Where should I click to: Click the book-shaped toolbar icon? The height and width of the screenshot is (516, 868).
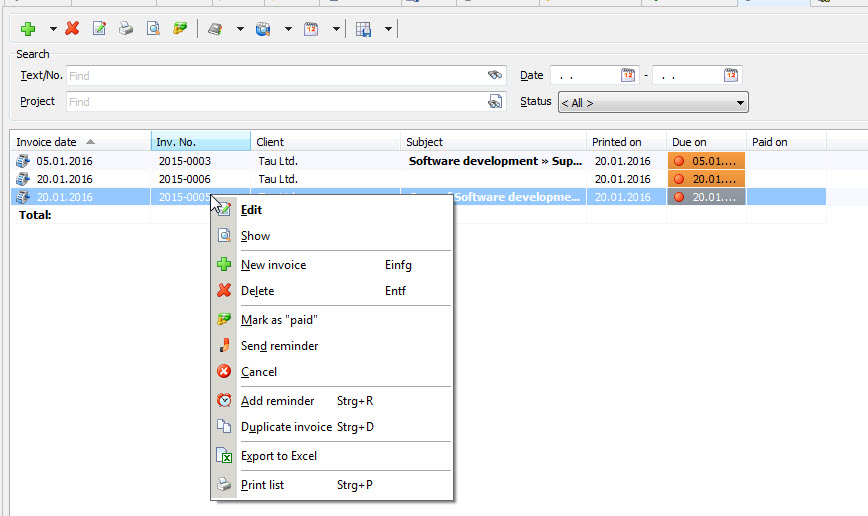[x=215, y=29]
